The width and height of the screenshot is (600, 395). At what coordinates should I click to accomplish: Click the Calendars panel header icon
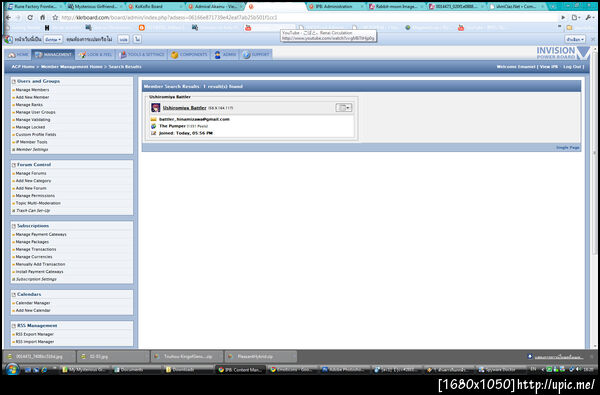(14, 295)
